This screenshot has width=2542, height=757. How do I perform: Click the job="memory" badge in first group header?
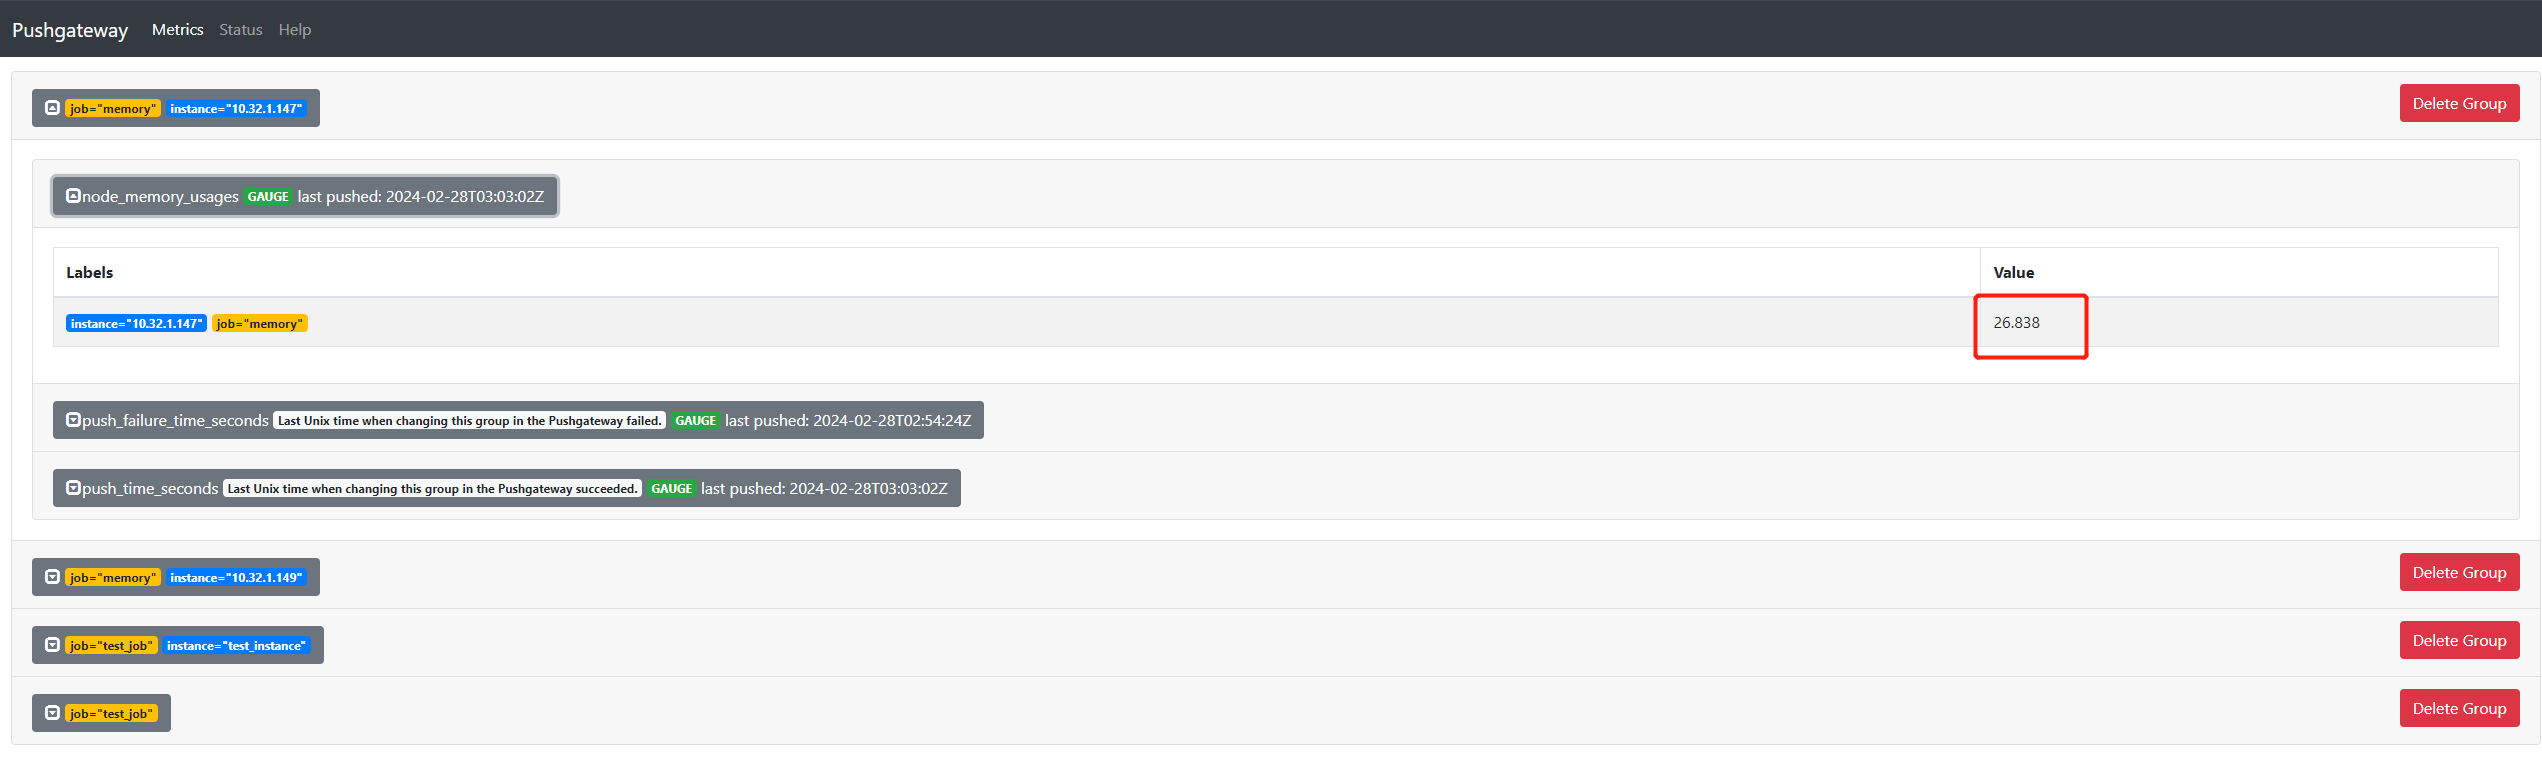(113, 109)
